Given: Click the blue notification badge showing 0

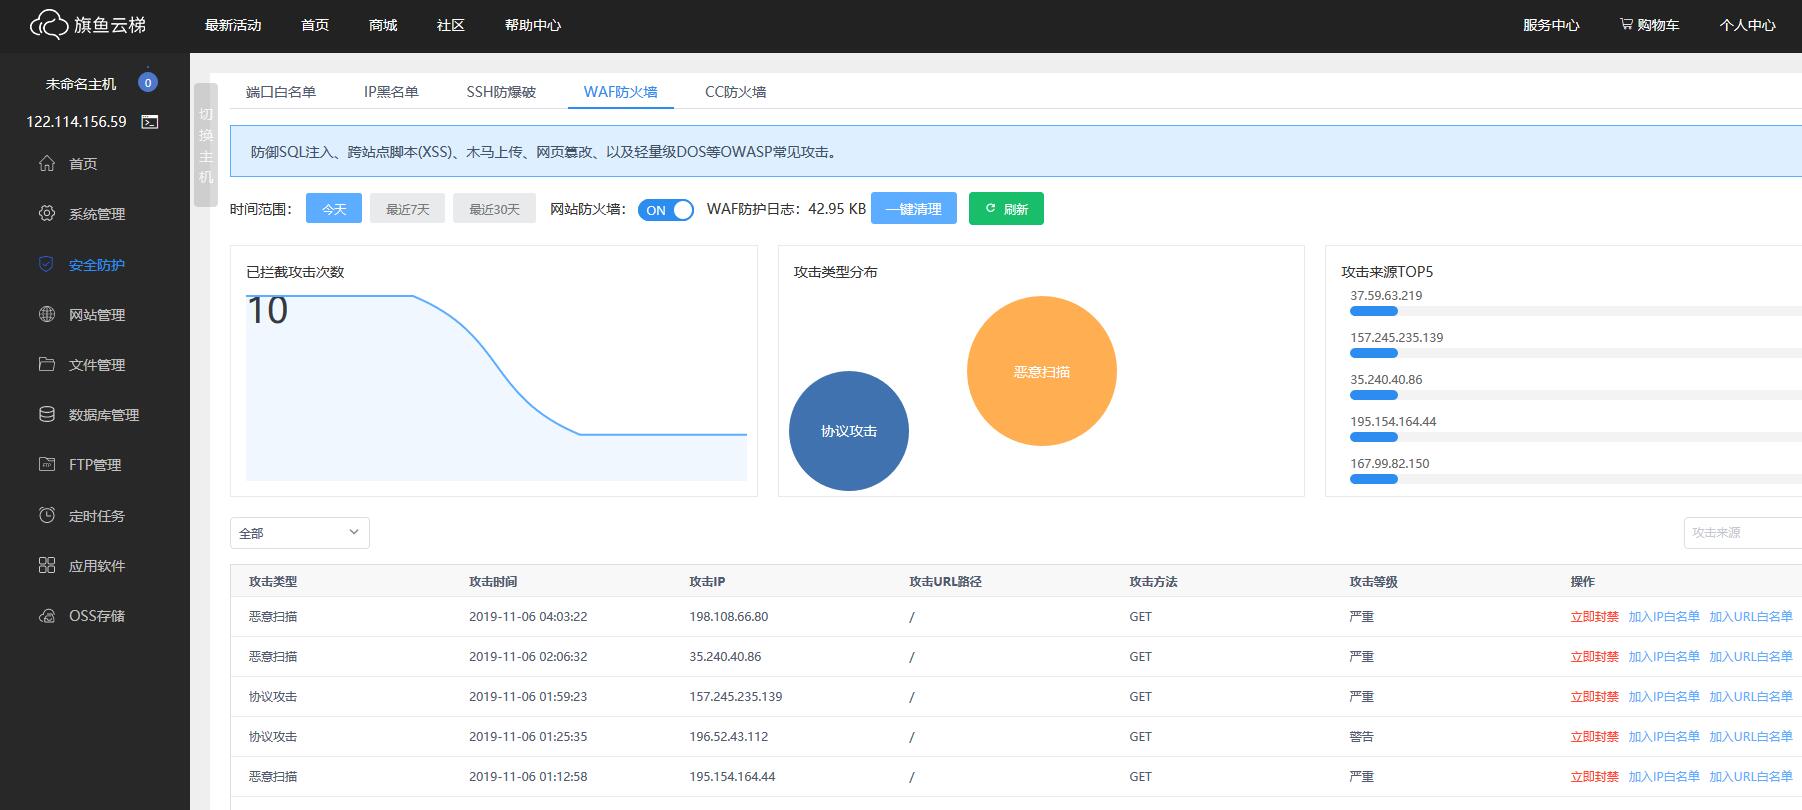Looking at the screenshot, I should pyautogui.click(x=148, y=83).
